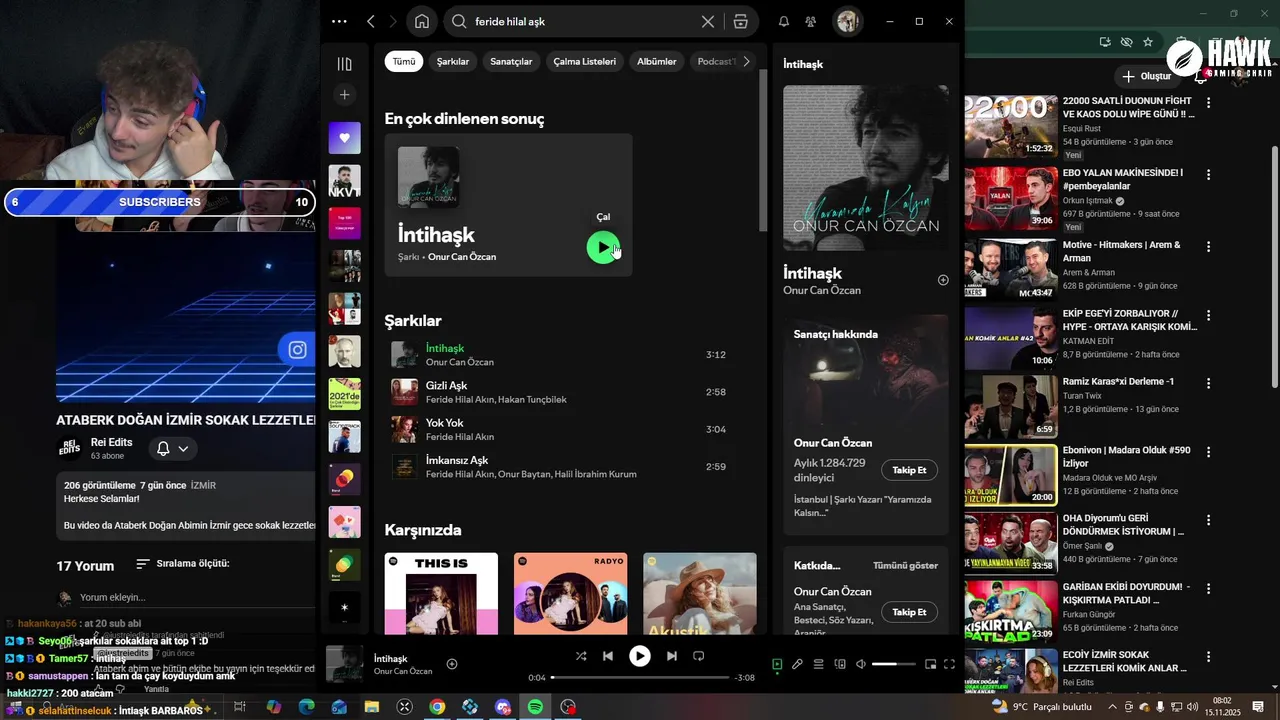The width and height of the screenshot is (1280, 720).
Task: Switch to Şarkılar filter
Action: [x=453, y=61]
